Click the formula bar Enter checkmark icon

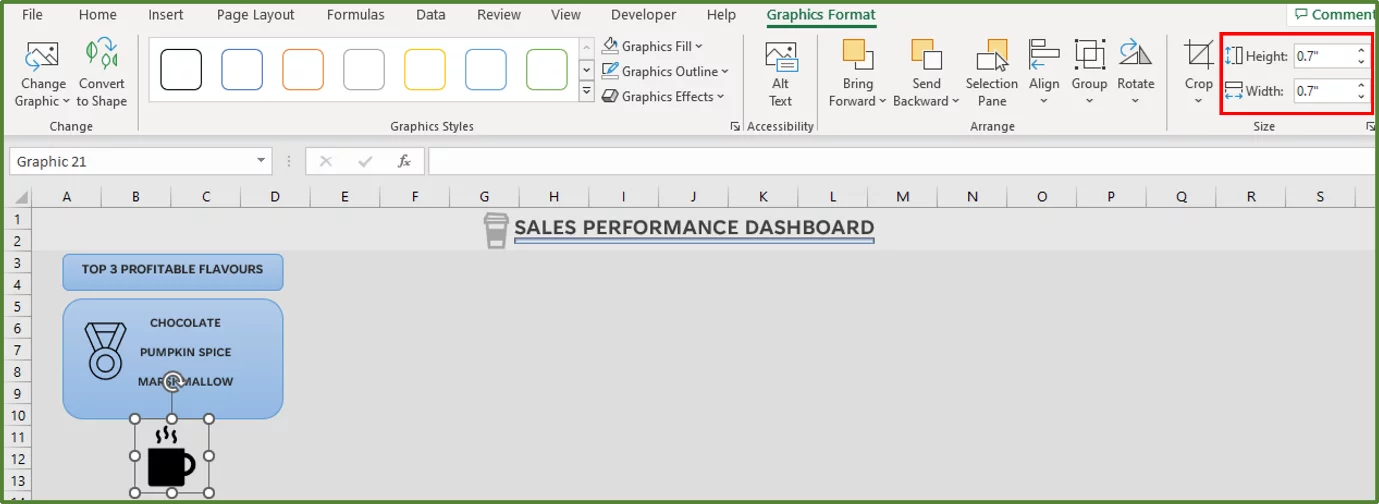pyautogui.click(x=364, y=161)
